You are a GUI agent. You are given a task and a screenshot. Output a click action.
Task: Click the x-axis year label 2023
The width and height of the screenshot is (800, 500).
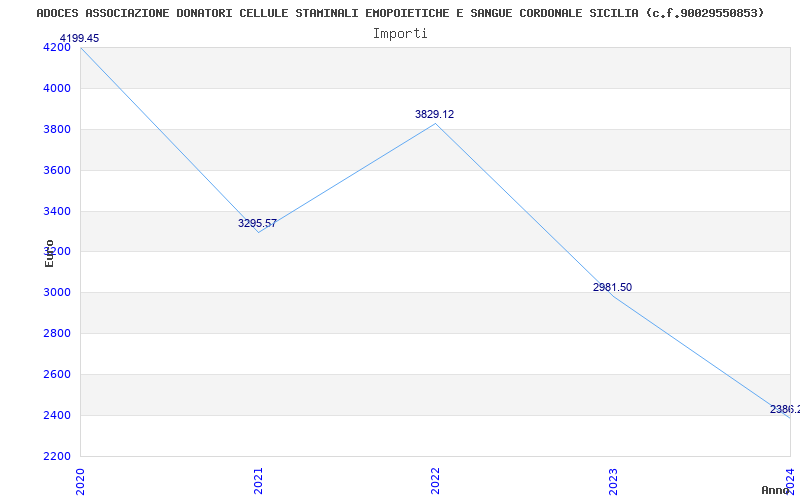point(613,481)
